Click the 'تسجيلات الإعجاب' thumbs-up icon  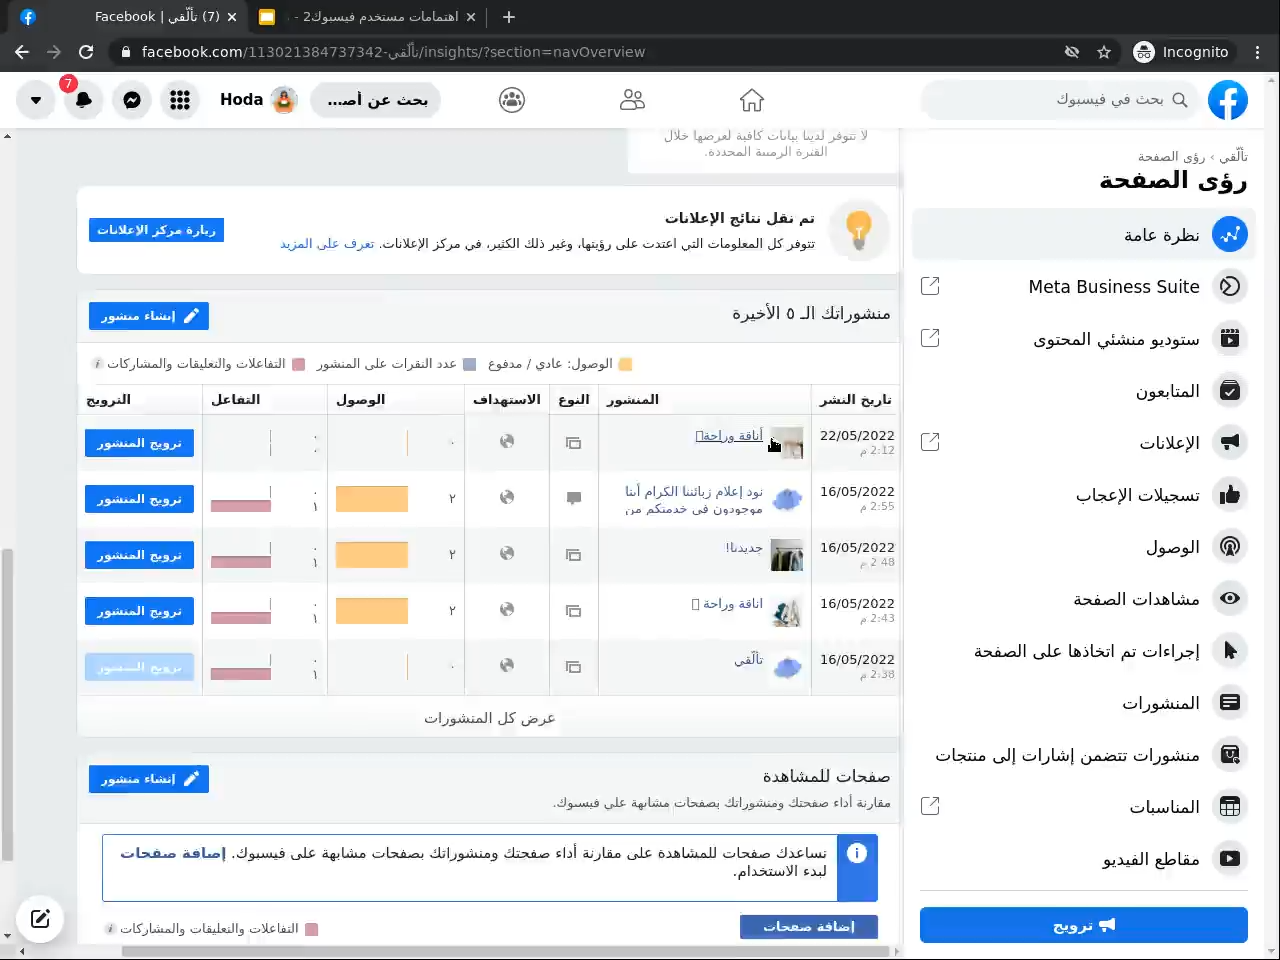click(x=1230, y=495)
